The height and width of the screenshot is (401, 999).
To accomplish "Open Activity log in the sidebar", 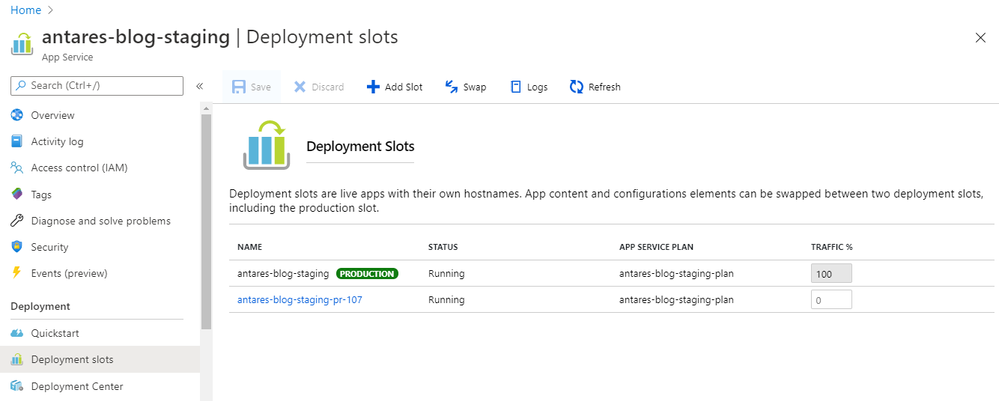I will coord(57,142).
